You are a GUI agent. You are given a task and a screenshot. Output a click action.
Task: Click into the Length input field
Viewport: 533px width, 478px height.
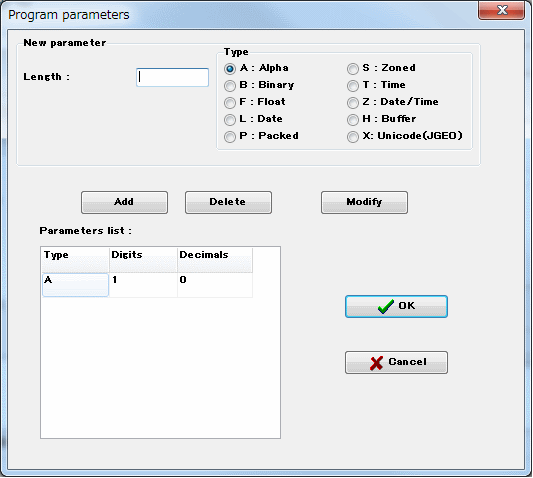[172, 77]
